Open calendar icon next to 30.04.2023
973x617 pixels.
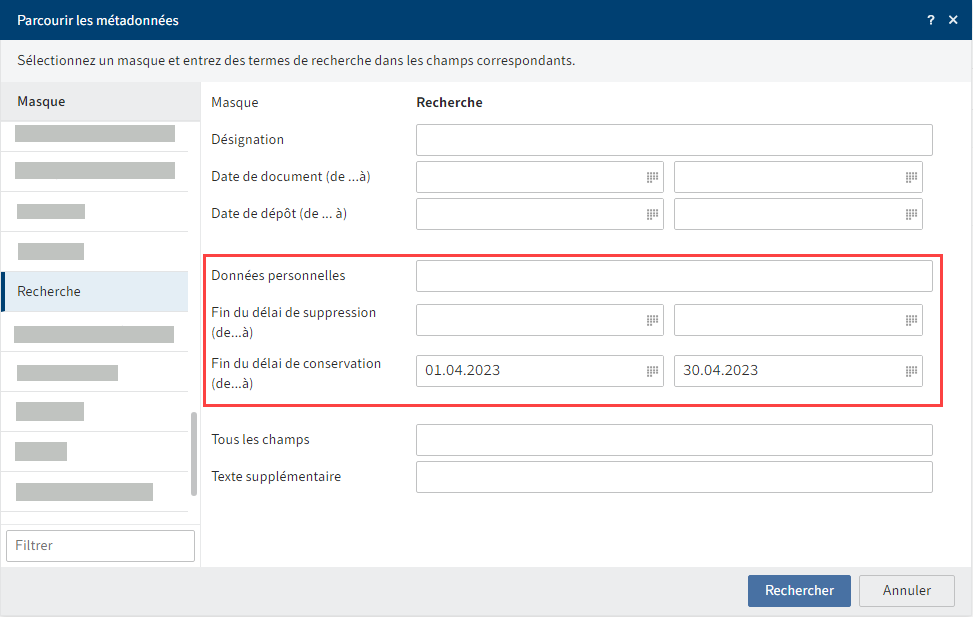click(x=911, y=371)
